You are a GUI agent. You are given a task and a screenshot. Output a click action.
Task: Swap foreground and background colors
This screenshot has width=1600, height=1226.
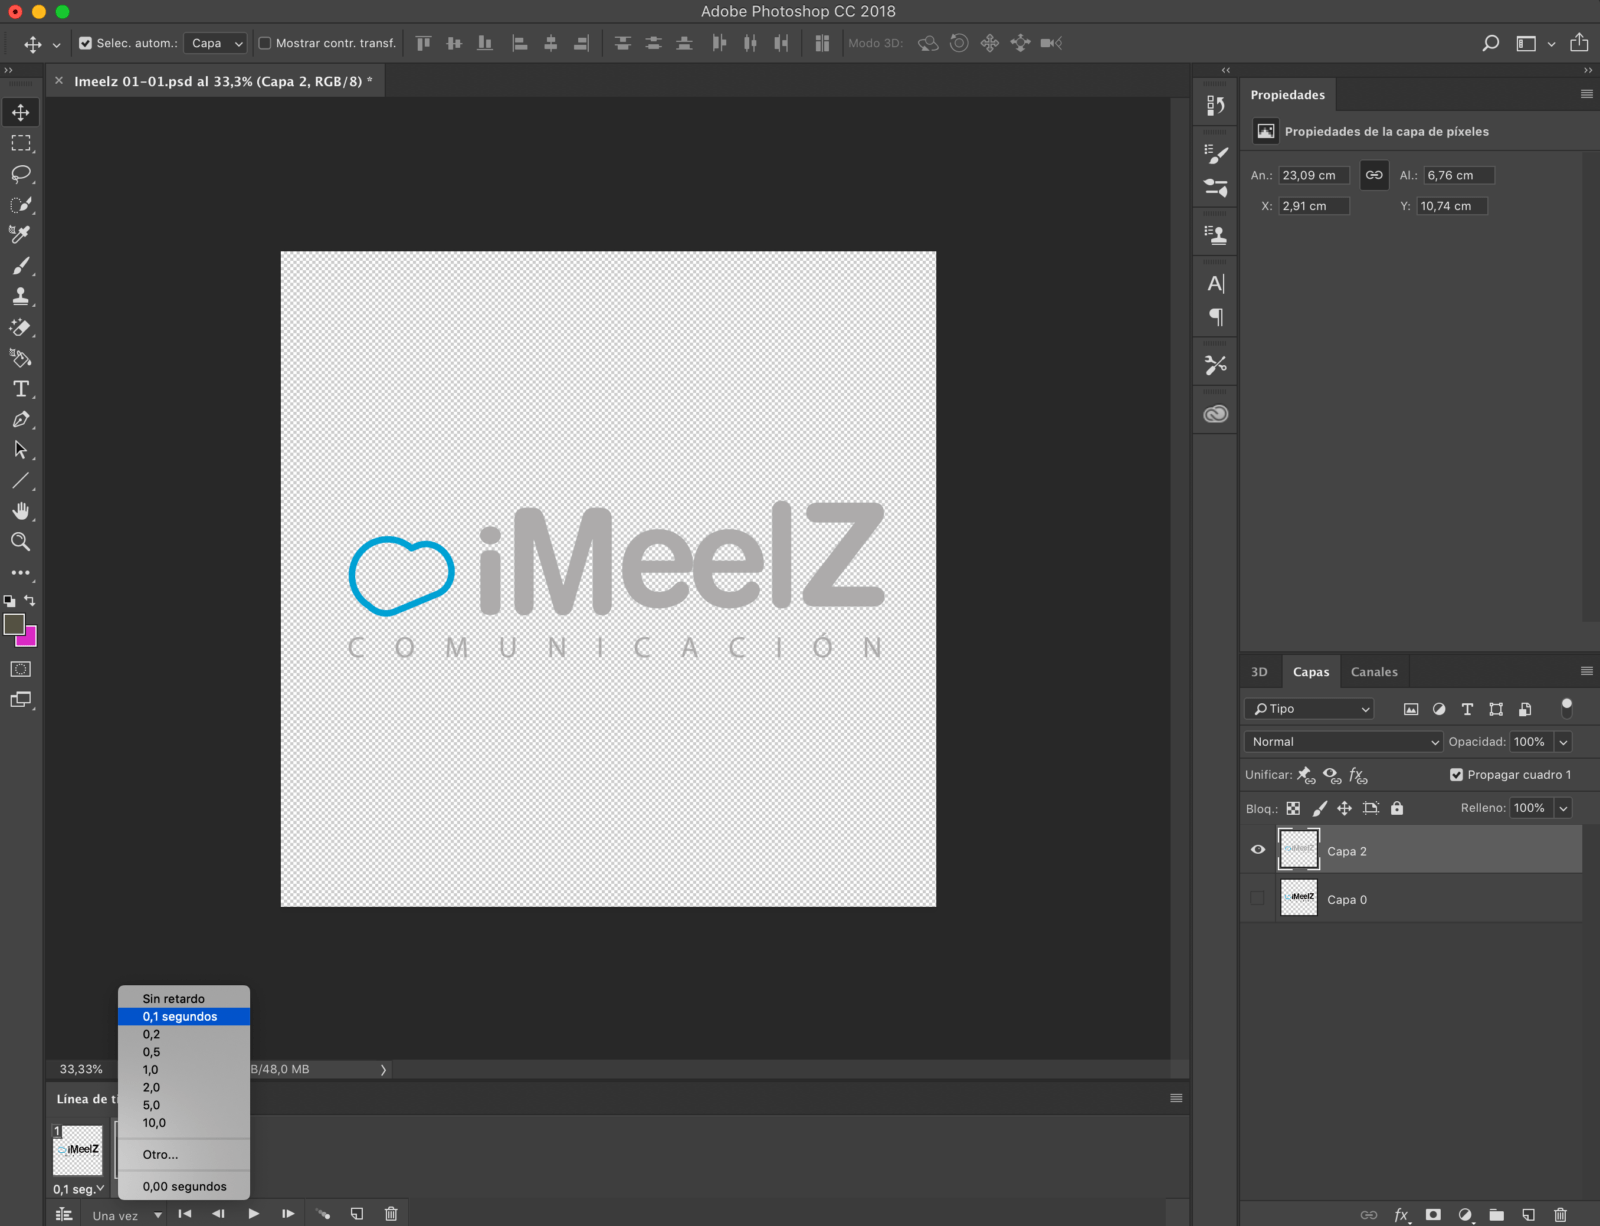pyautogui.click(x=30, y=601)
